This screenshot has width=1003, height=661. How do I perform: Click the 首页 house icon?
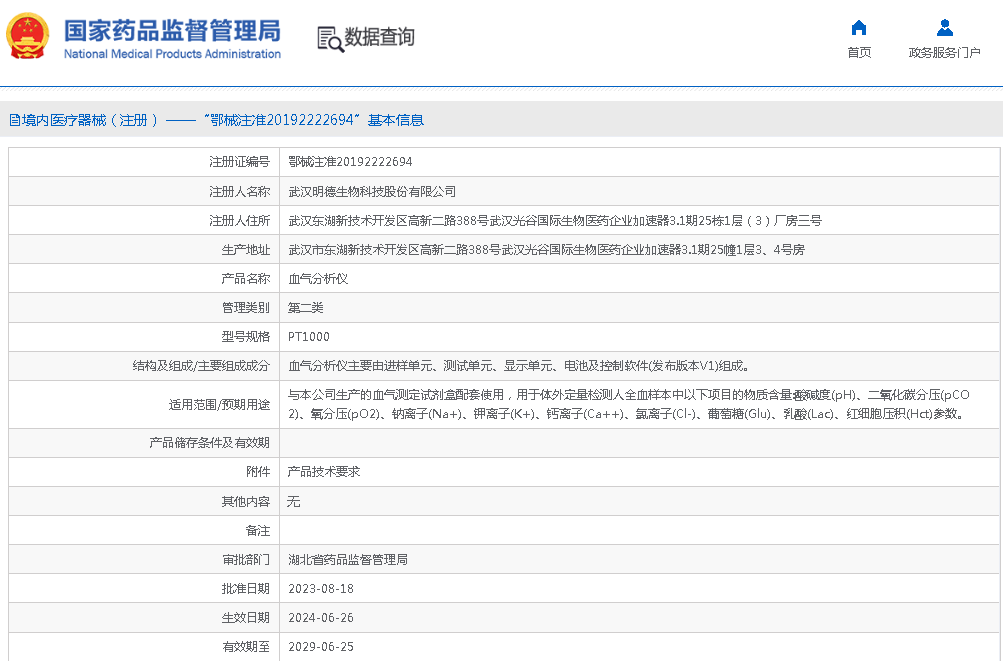[x=858, y=28]
